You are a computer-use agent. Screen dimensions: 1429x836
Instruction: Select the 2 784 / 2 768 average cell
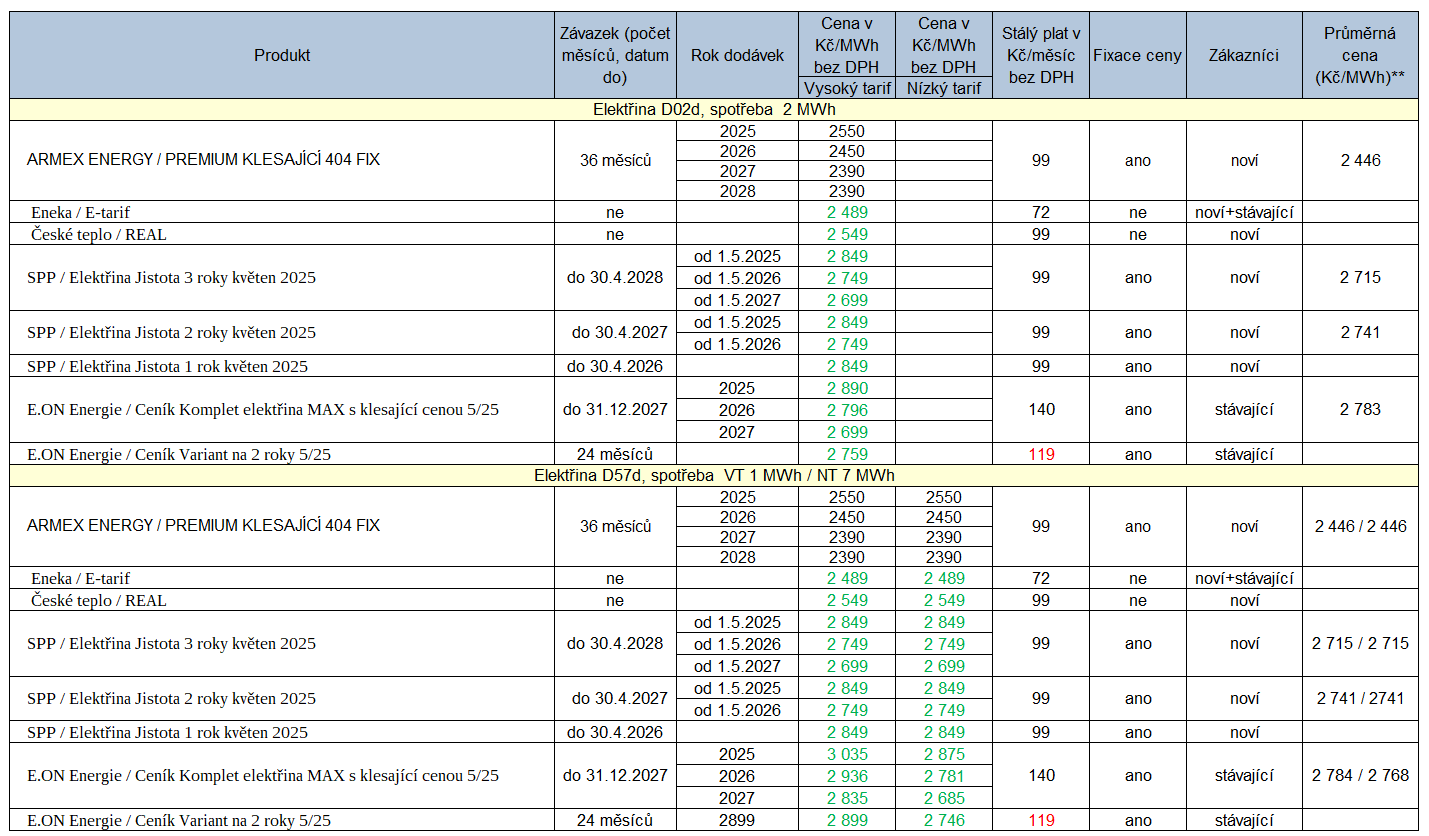click(1360, 775)
